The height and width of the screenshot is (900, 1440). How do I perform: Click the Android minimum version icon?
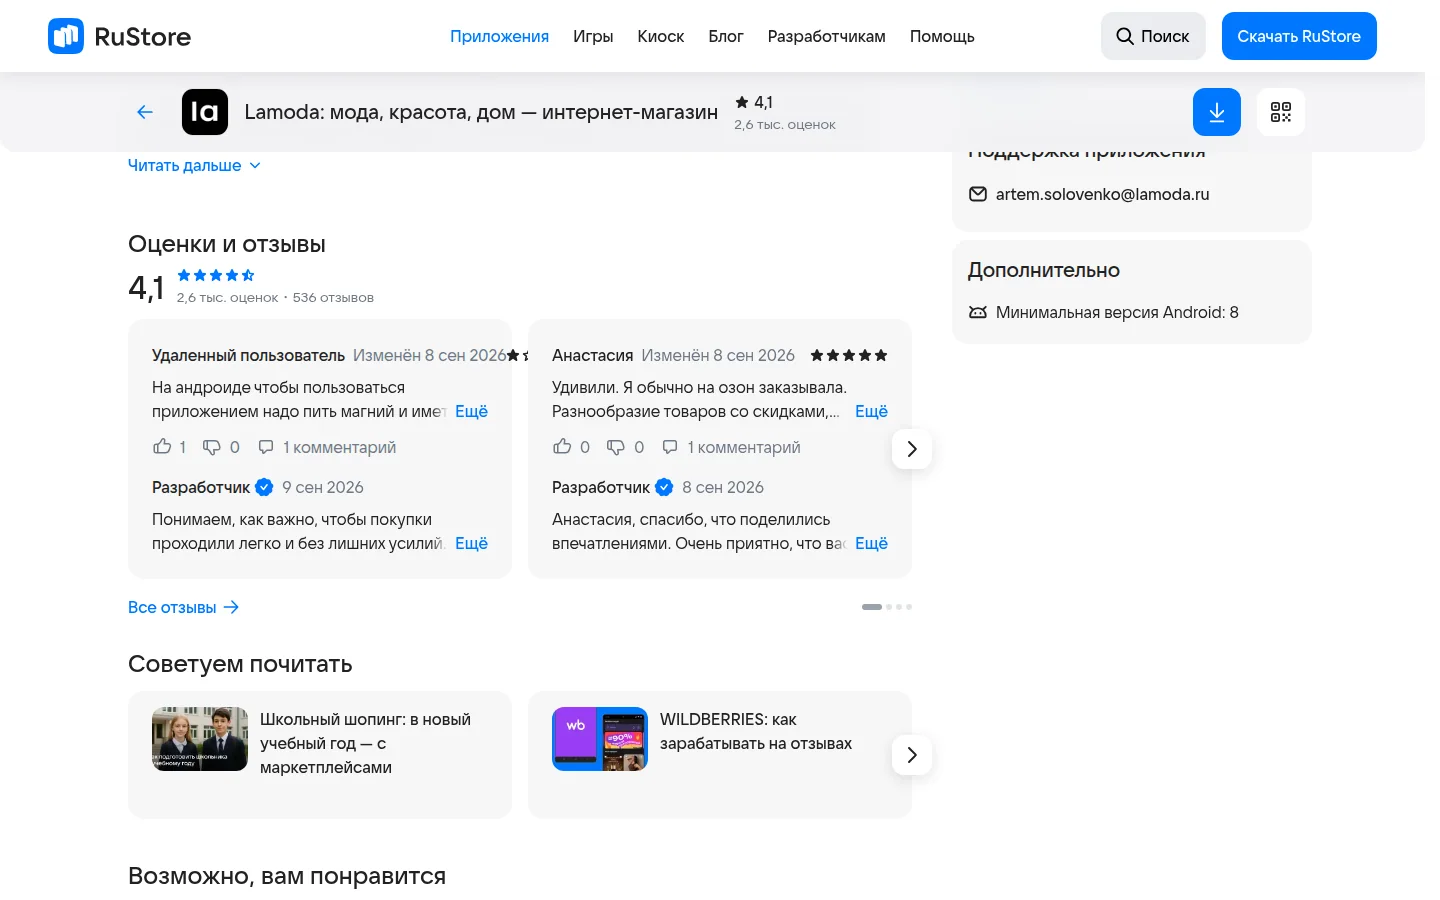[x=978, y=312]
